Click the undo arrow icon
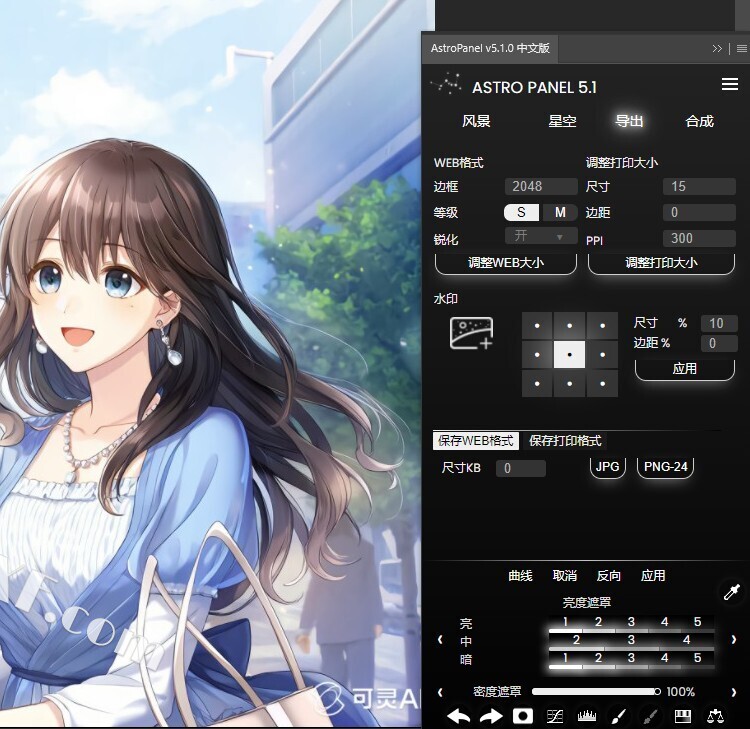The width and height of the screenshot is (750, 729). point(458,716)
